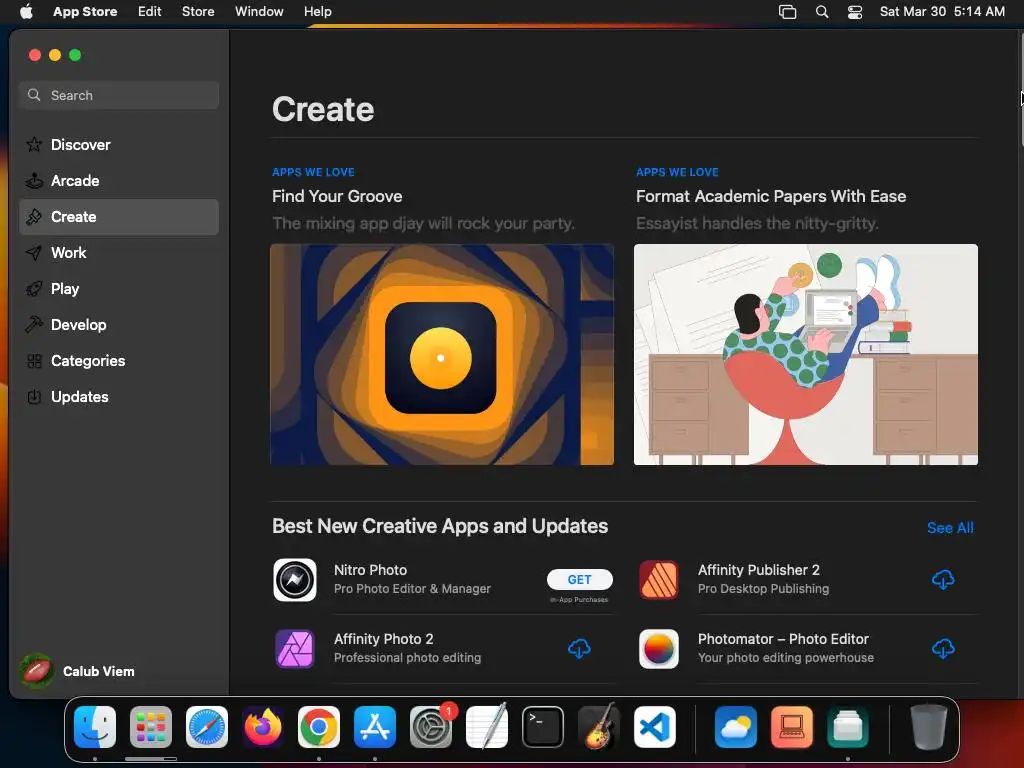
Task: Click the vertical scrollbar of the page
Action: click(x=1020, y=88)
